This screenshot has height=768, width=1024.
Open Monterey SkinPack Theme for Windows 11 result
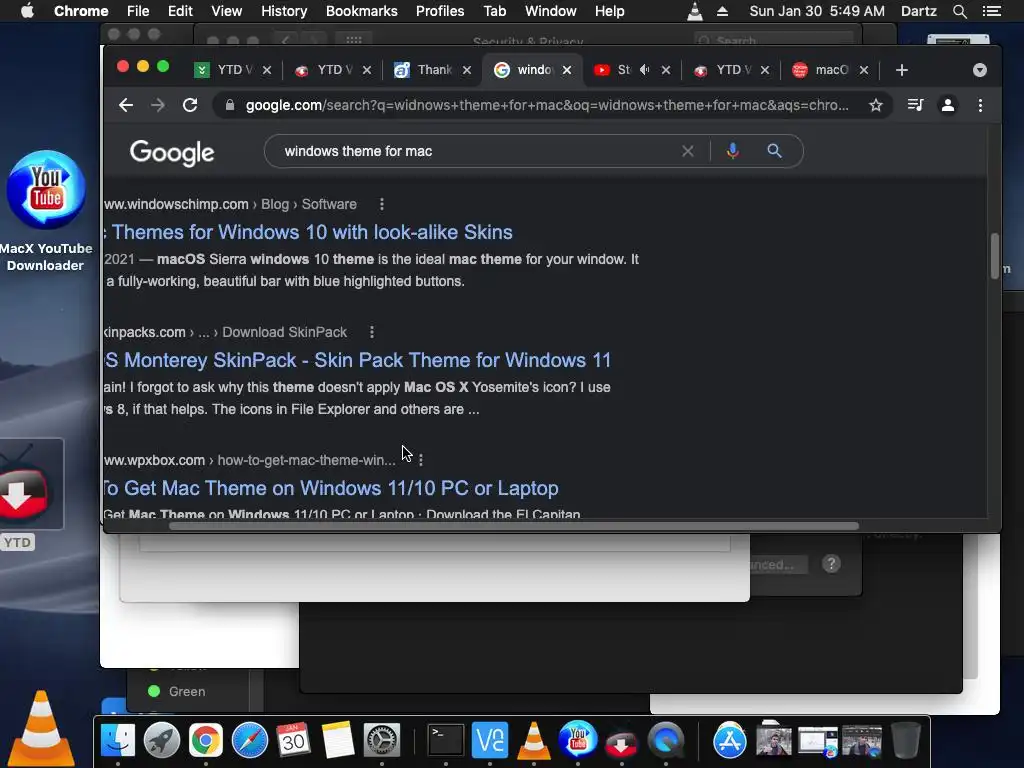point(358,360)
